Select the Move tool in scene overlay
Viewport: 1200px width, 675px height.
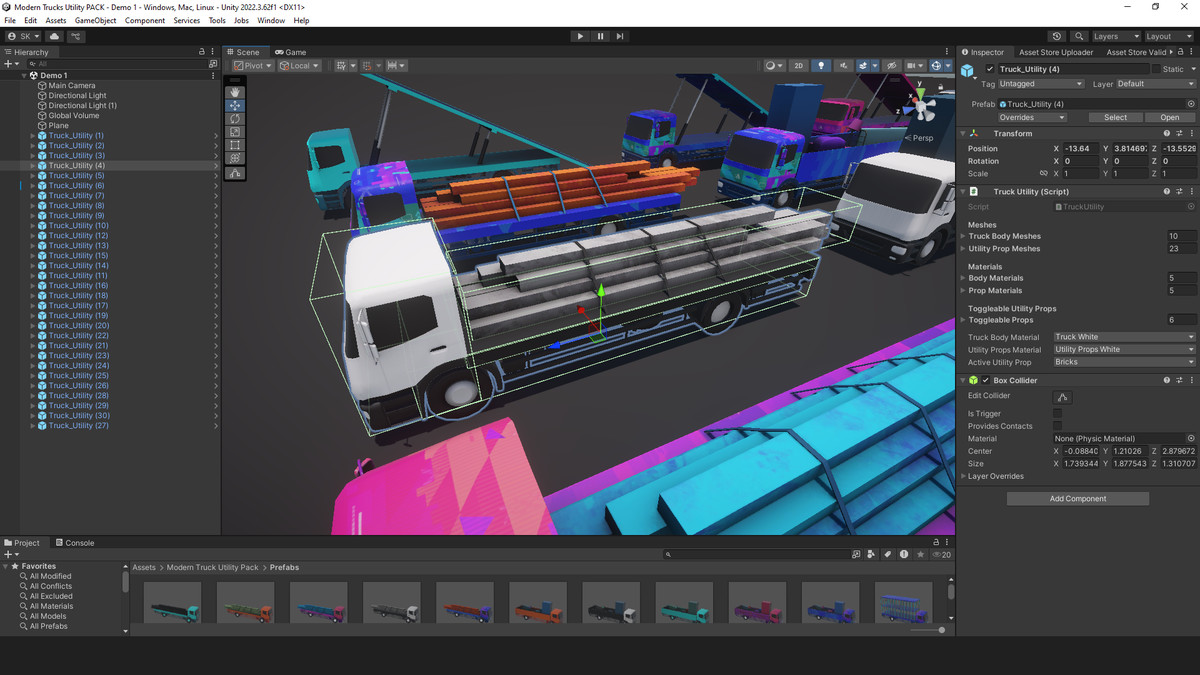pyautogui.click(x=235, y=105)
